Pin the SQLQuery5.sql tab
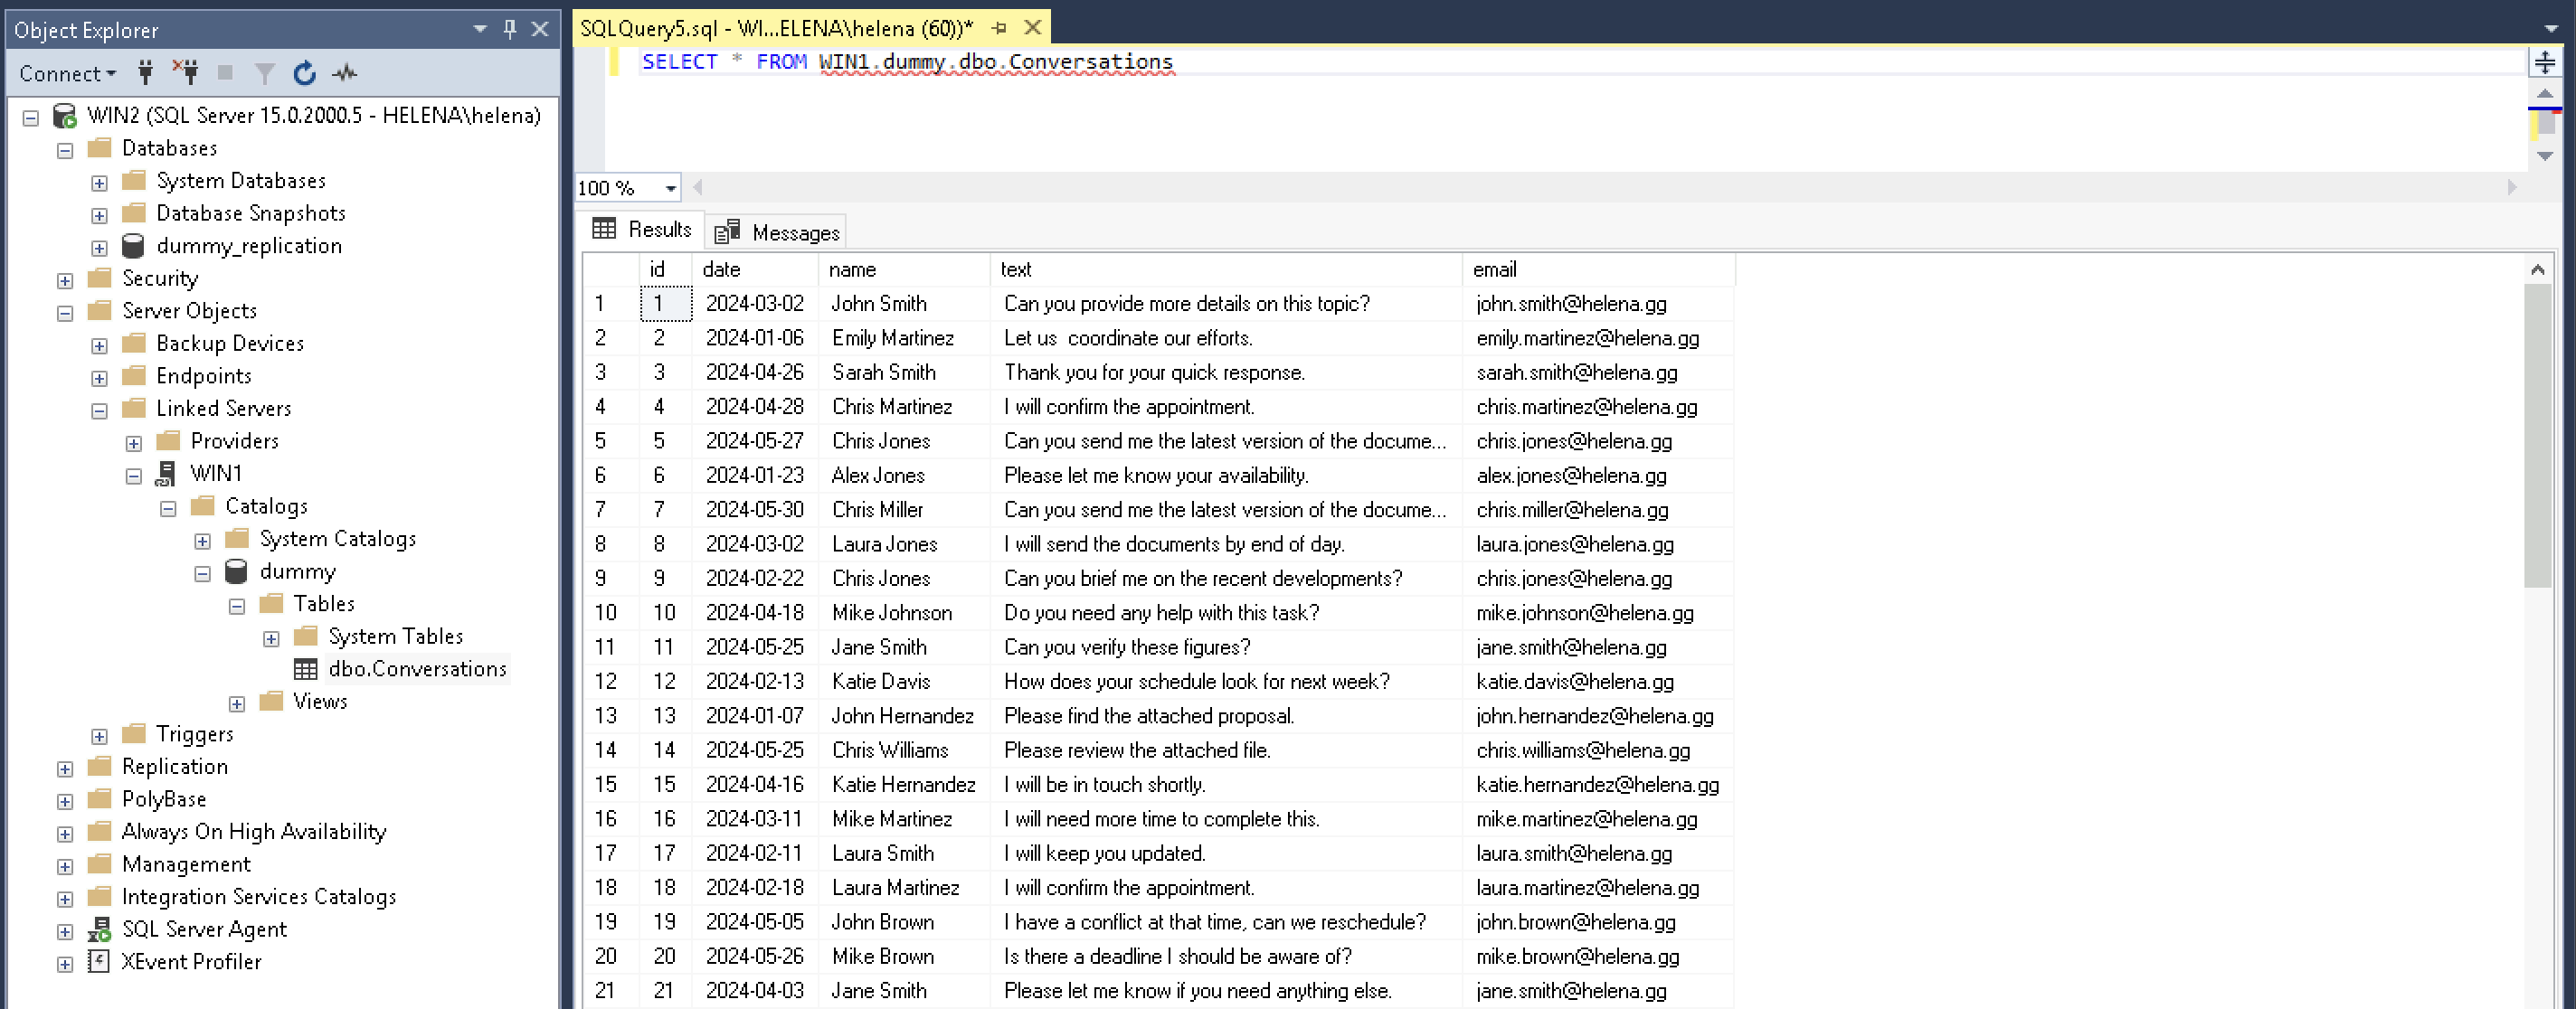Image resolution: width=2576 pixels, height=1009 pixels. [999, 28]
